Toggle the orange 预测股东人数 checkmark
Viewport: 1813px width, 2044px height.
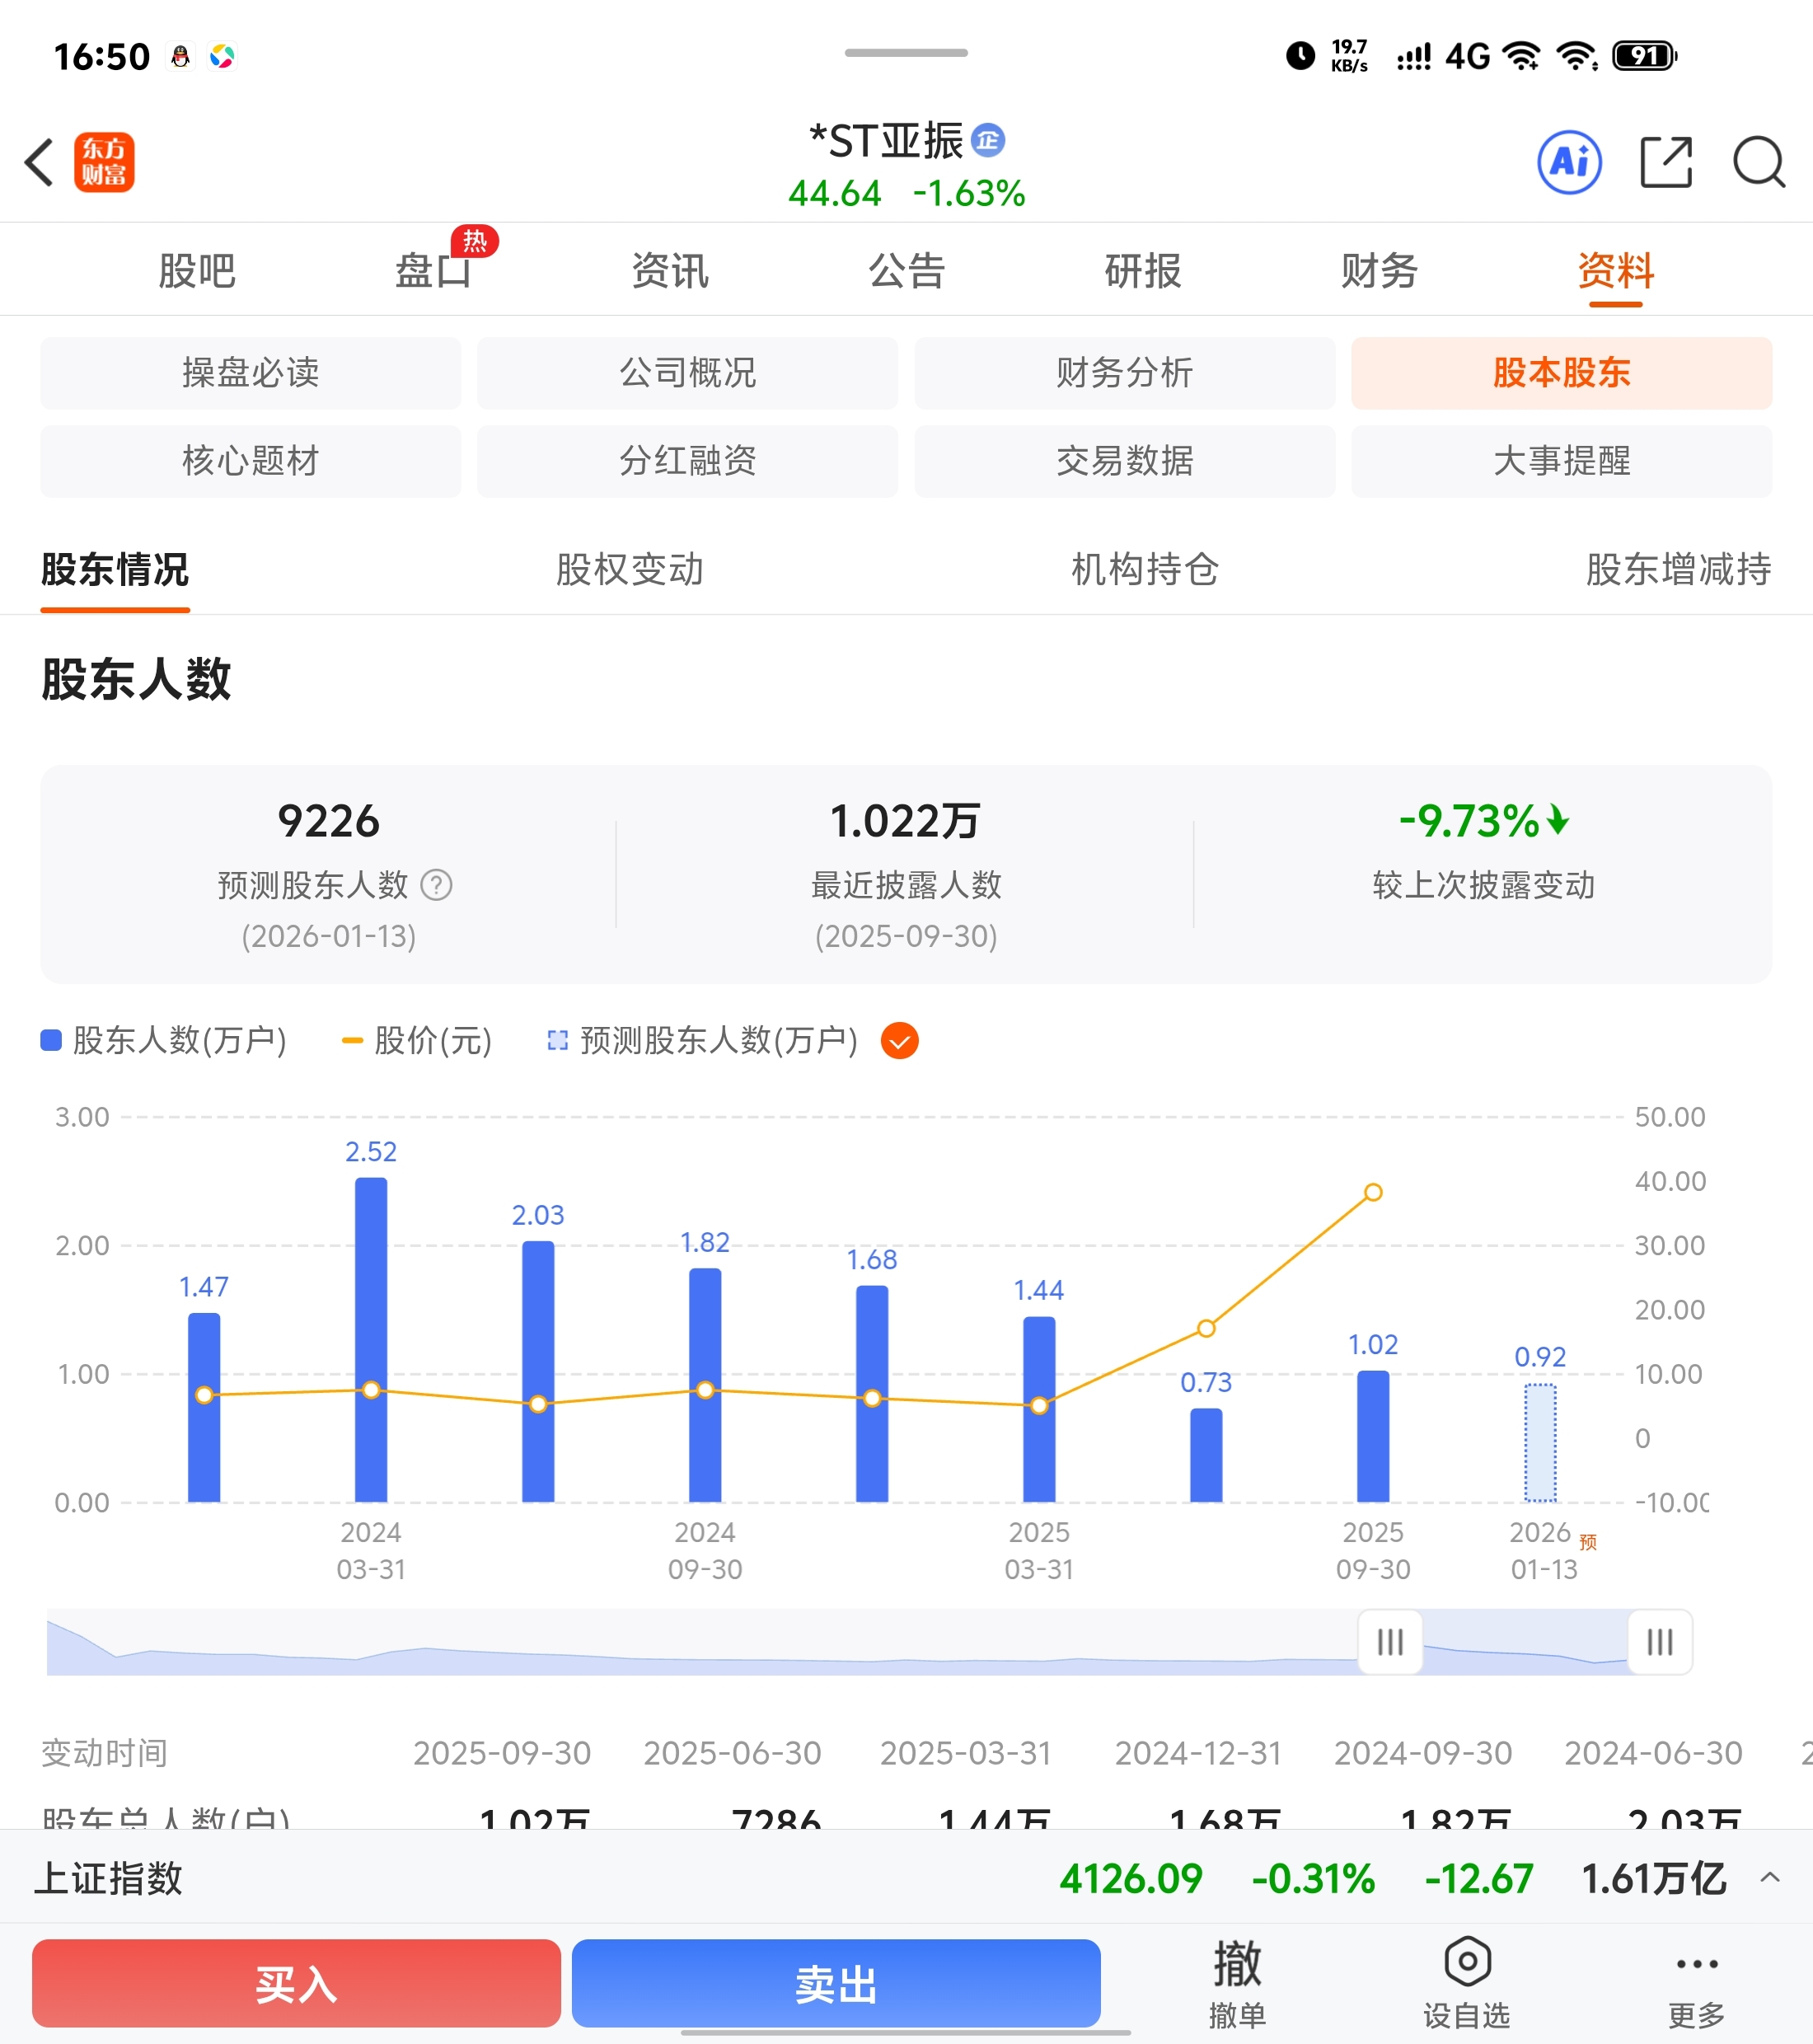(x=899, y=1041)
